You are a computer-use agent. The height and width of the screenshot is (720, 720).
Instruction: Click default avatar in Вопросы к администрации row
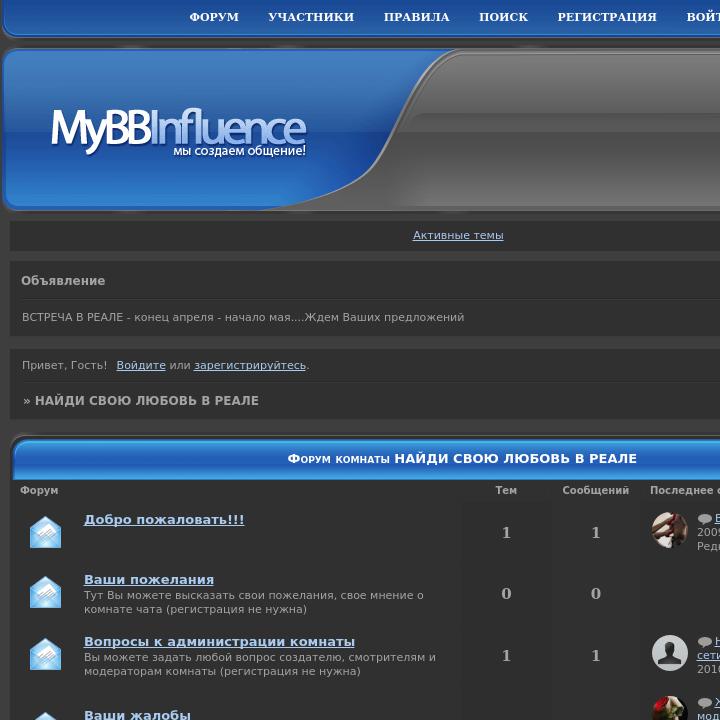[669, 652]
